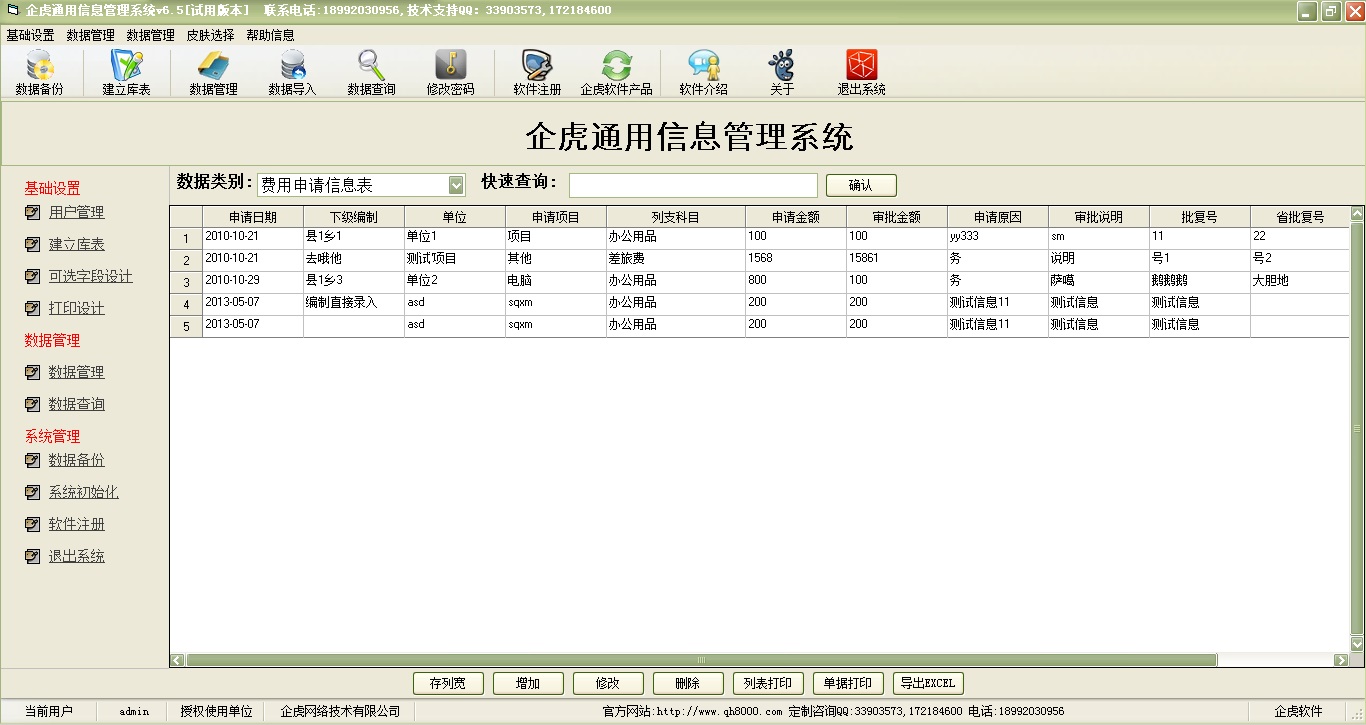Image resolution: width=1366 pixels, height=725 pixels.
Task: Click the horizontal scrollbar right arrow
Action: click(1342, 660)
